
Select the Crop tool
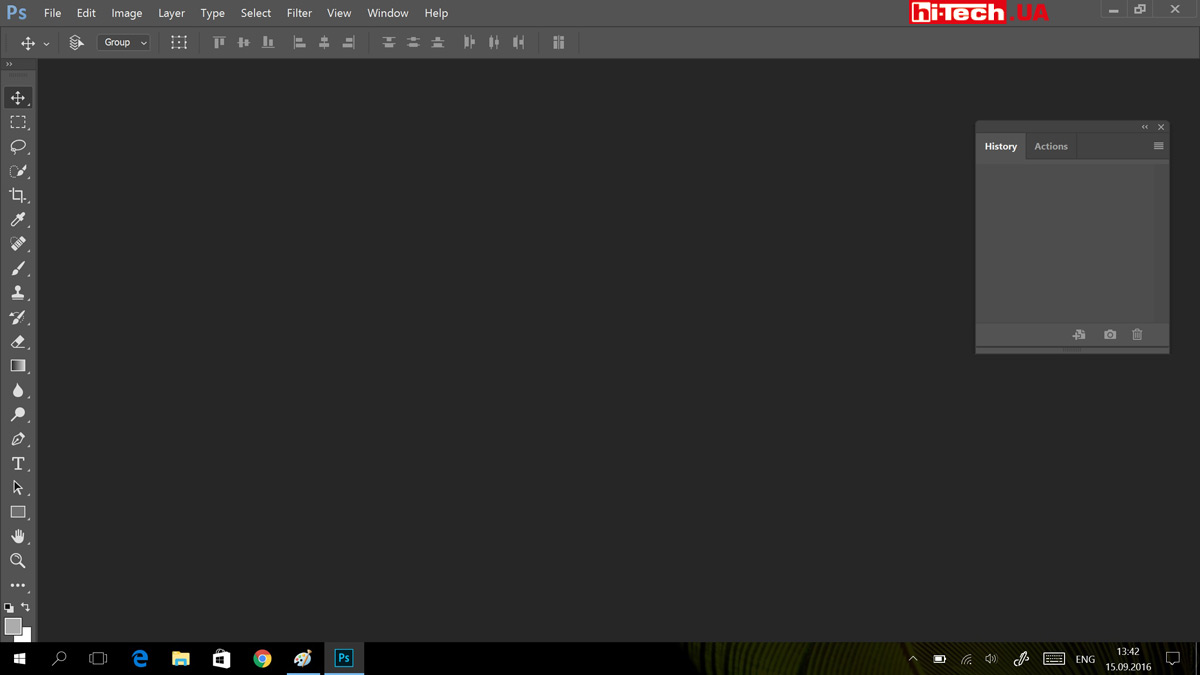click(x=18, y=195)
